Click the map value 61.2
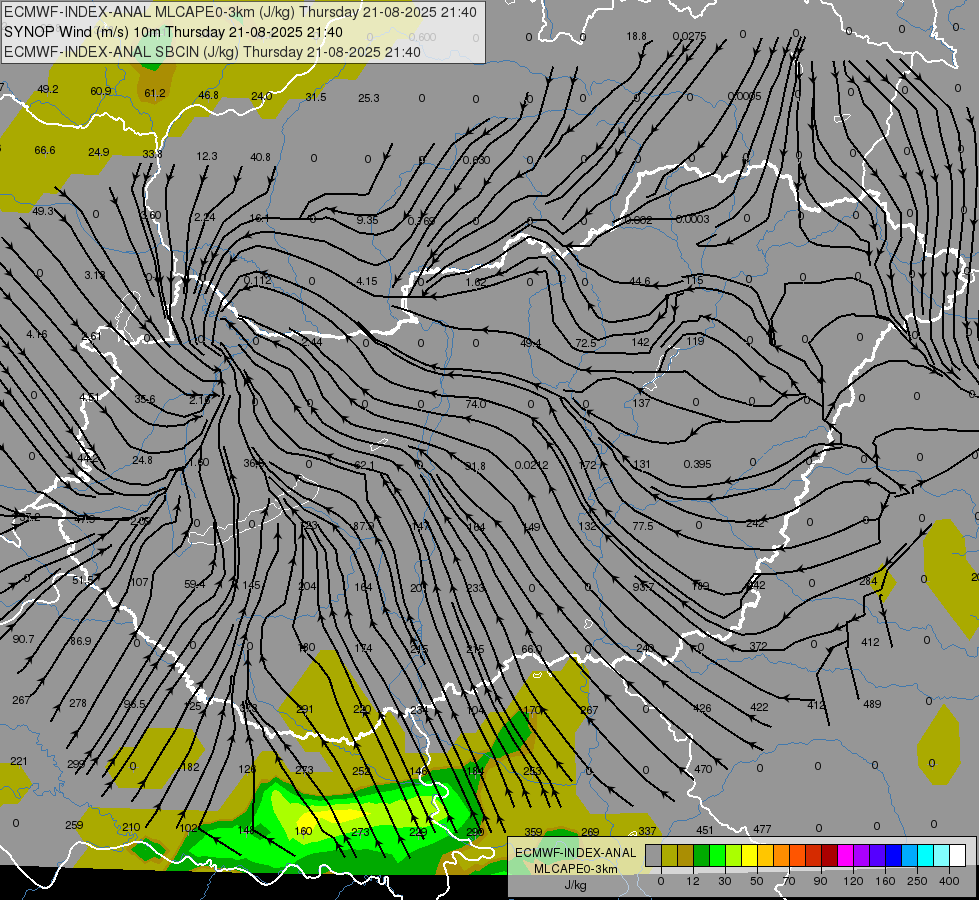 (155, 93)
